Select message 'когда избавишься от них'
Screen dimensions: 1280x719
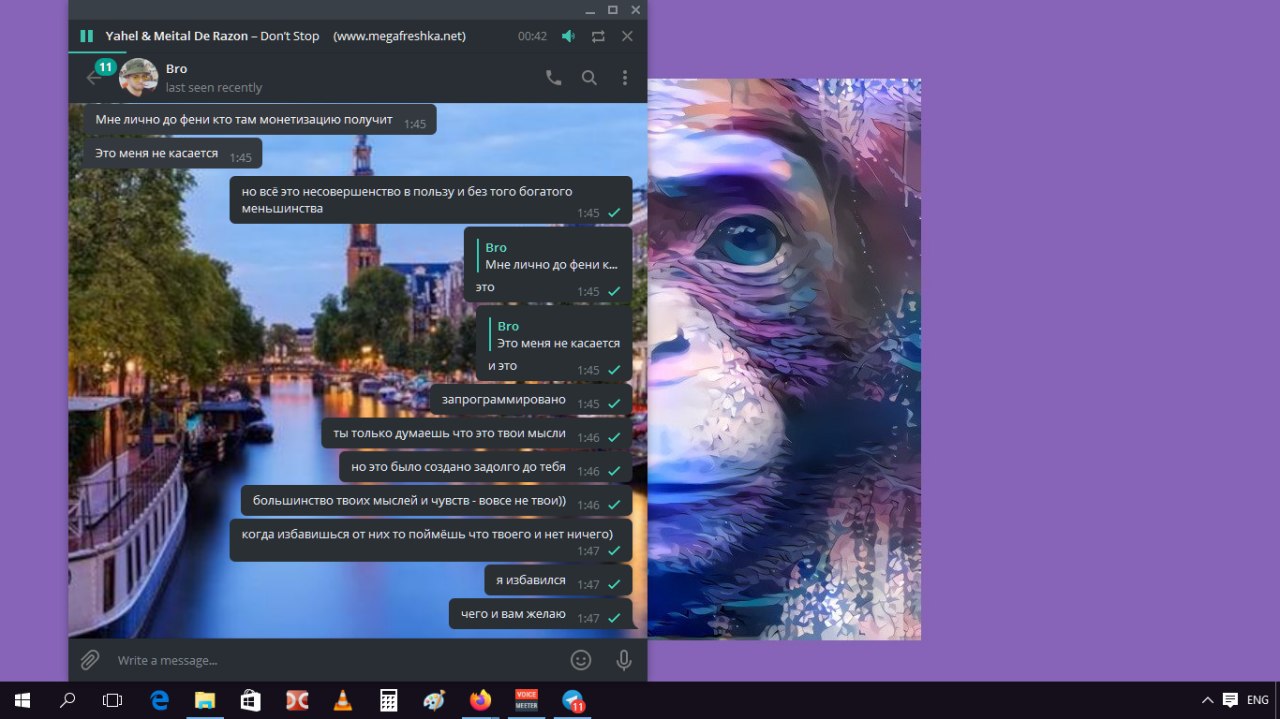coord(431,540)
